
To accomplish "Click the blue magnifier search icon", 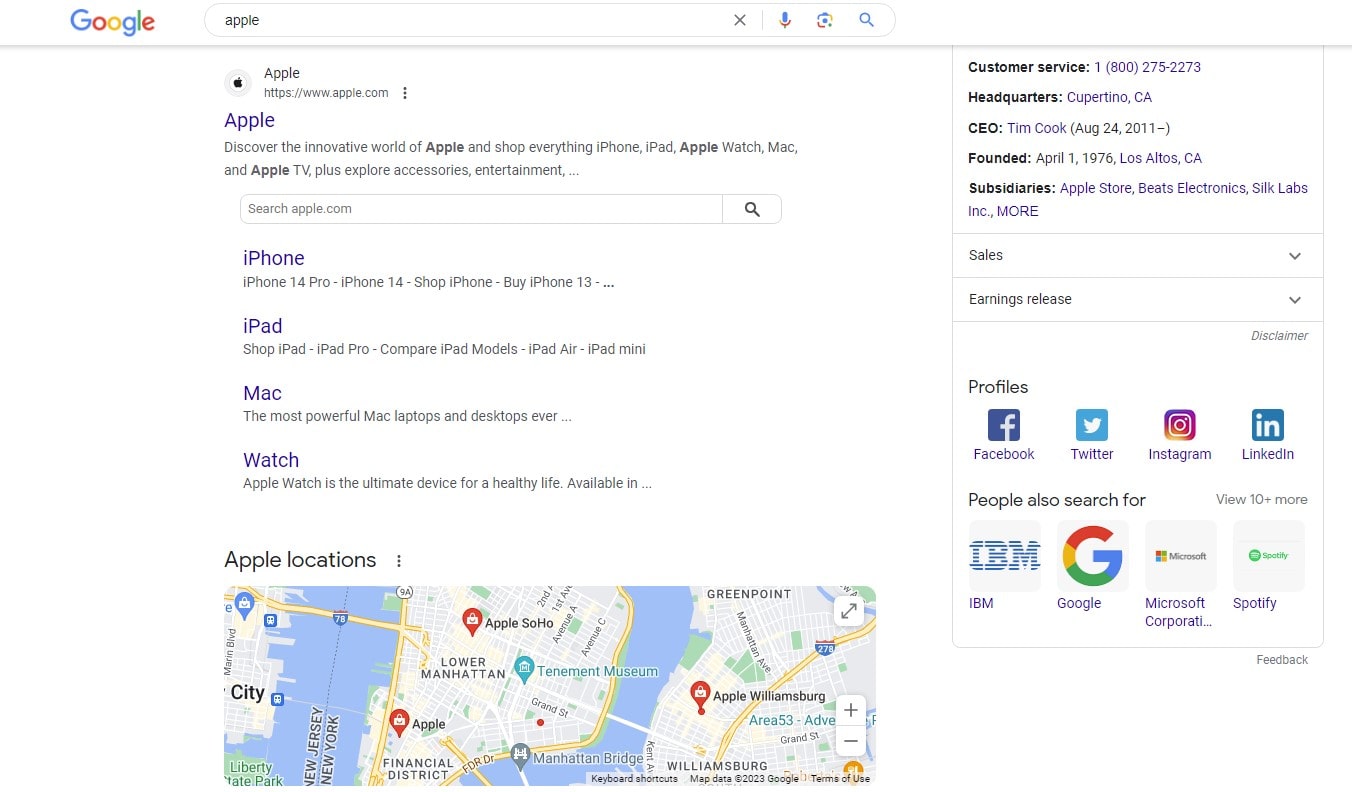I will point(866,20).
